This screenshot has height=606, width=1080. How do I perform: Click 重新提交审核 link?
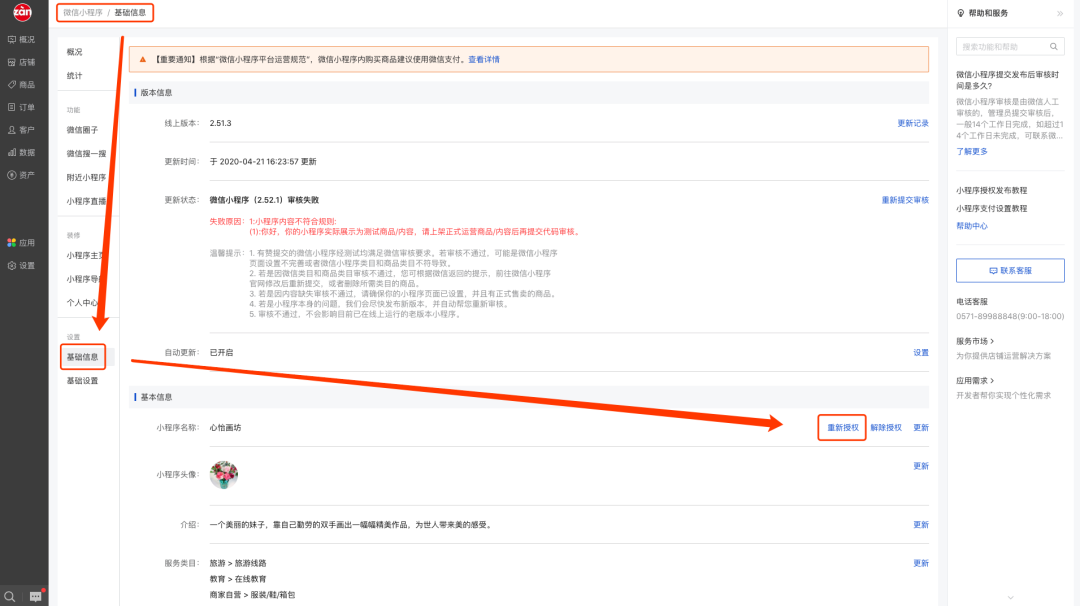(x=905, y=200)
